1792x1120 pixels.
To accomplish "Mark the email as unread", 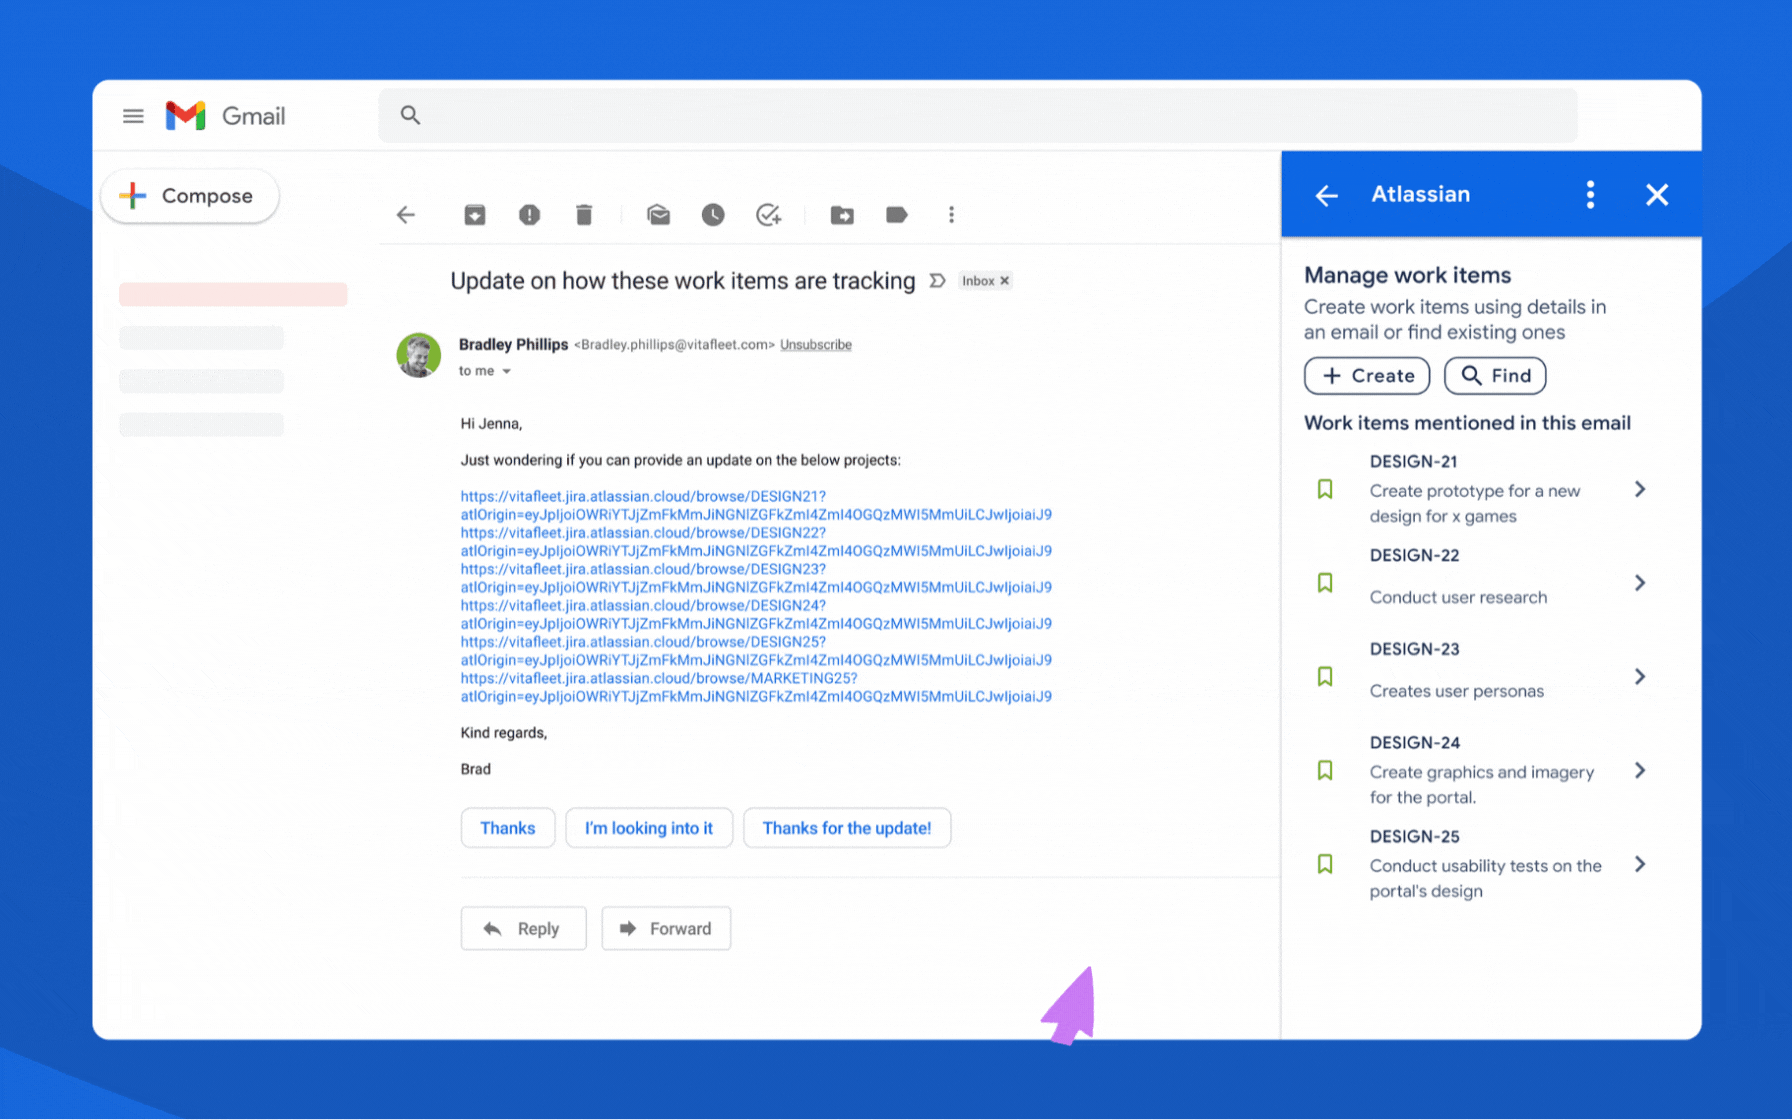I will (x=658, y=215).
